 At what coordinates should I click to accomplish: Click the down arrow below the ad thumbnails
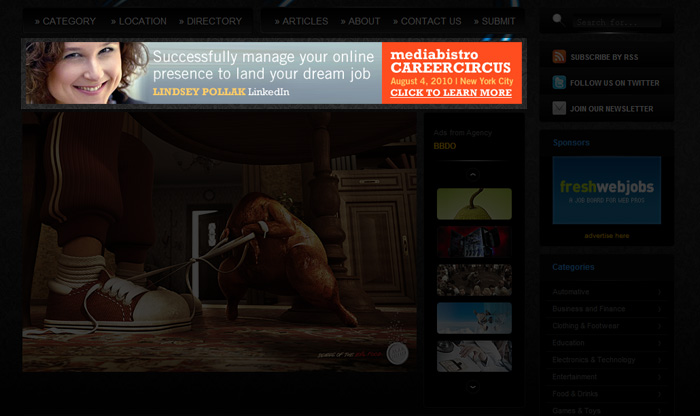click(473, 387)
